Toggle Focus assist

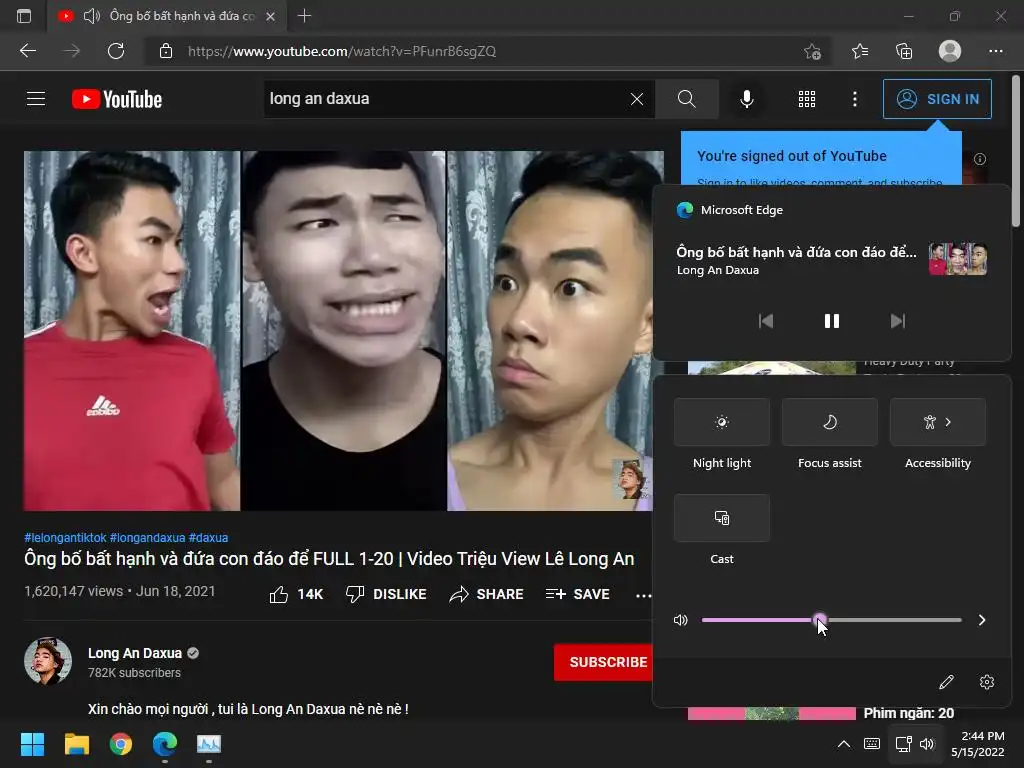[x=829, y=422]
